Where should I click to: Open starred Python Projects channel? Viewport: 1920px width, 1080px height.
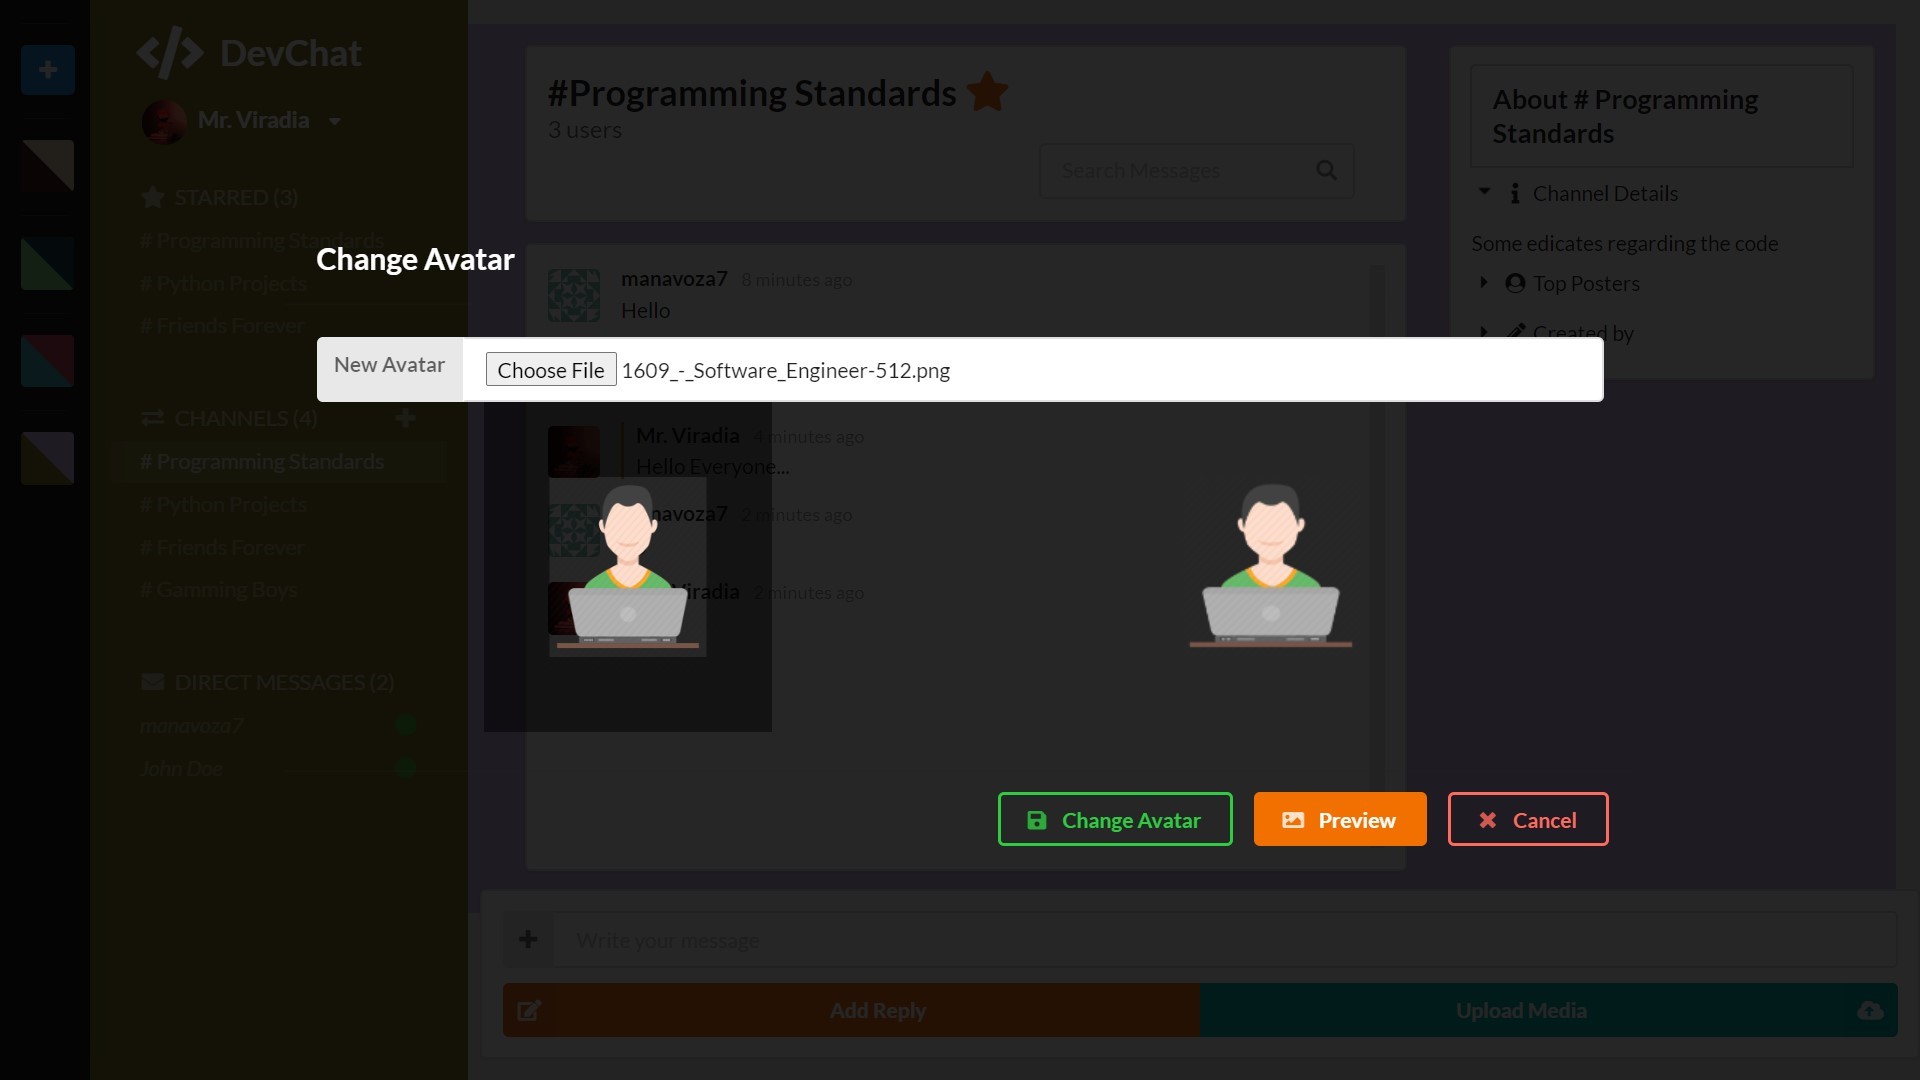(x=224, y=284)
